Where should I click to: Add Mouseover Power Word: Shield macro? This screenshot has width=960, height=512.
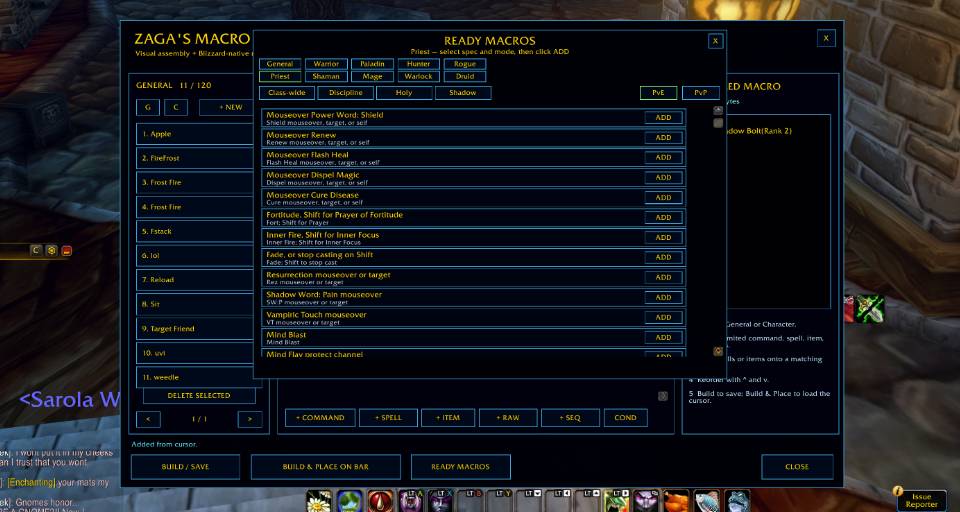pos(664,118)
